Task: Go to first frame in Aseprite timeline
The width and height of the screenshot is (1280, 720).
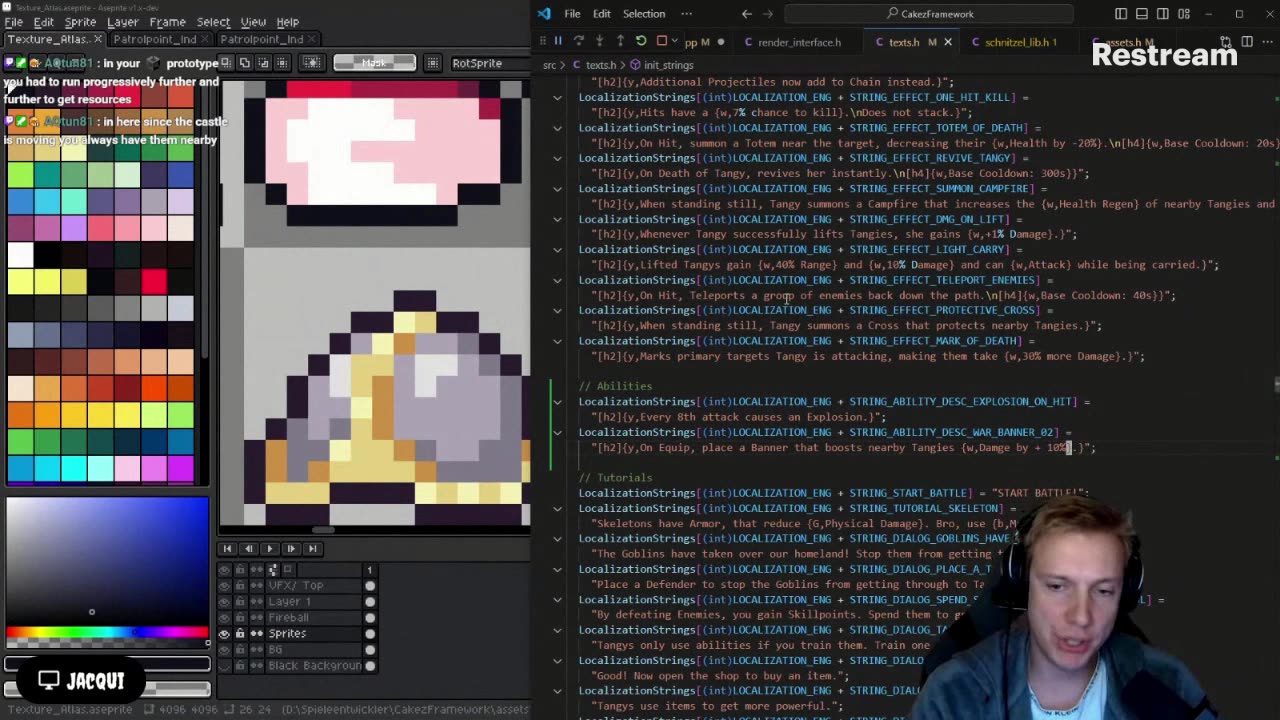Action: 227,548
